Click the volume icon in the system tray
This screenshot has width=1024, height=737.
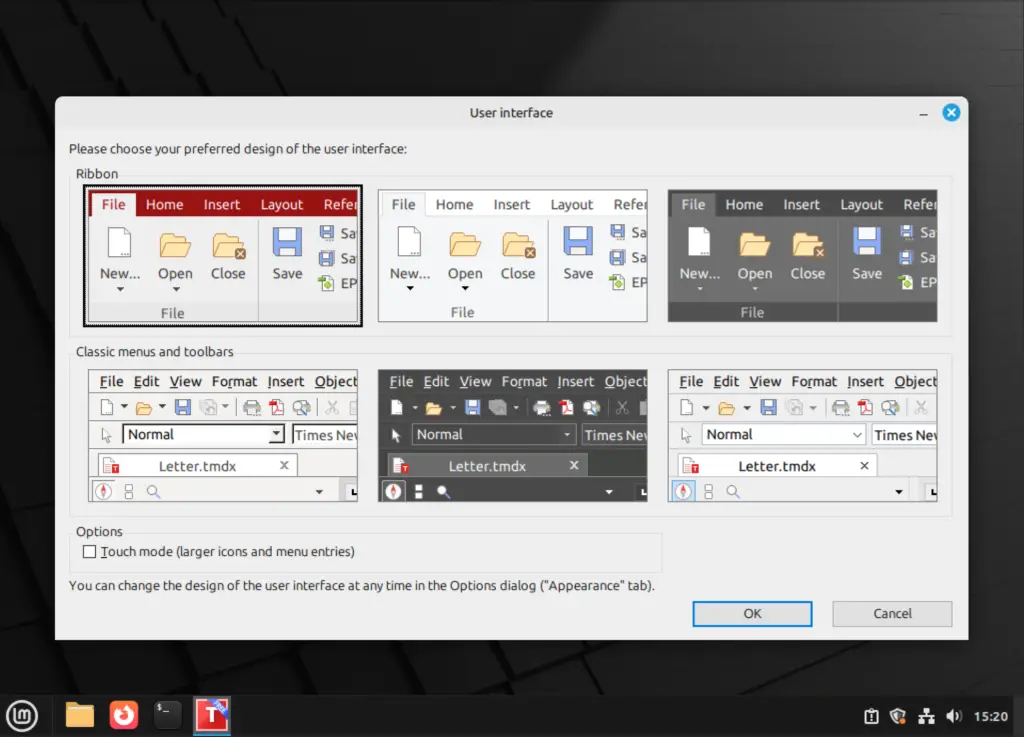(952, 716)
